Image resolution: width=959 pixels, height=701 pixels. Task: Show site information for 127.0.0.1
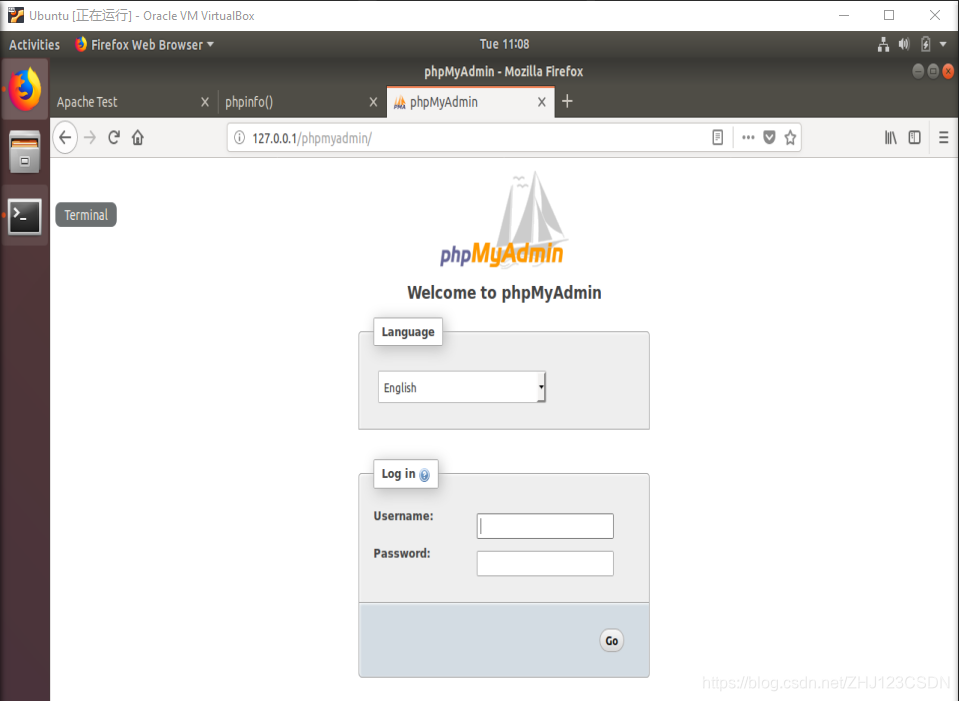tap(240, 138)
